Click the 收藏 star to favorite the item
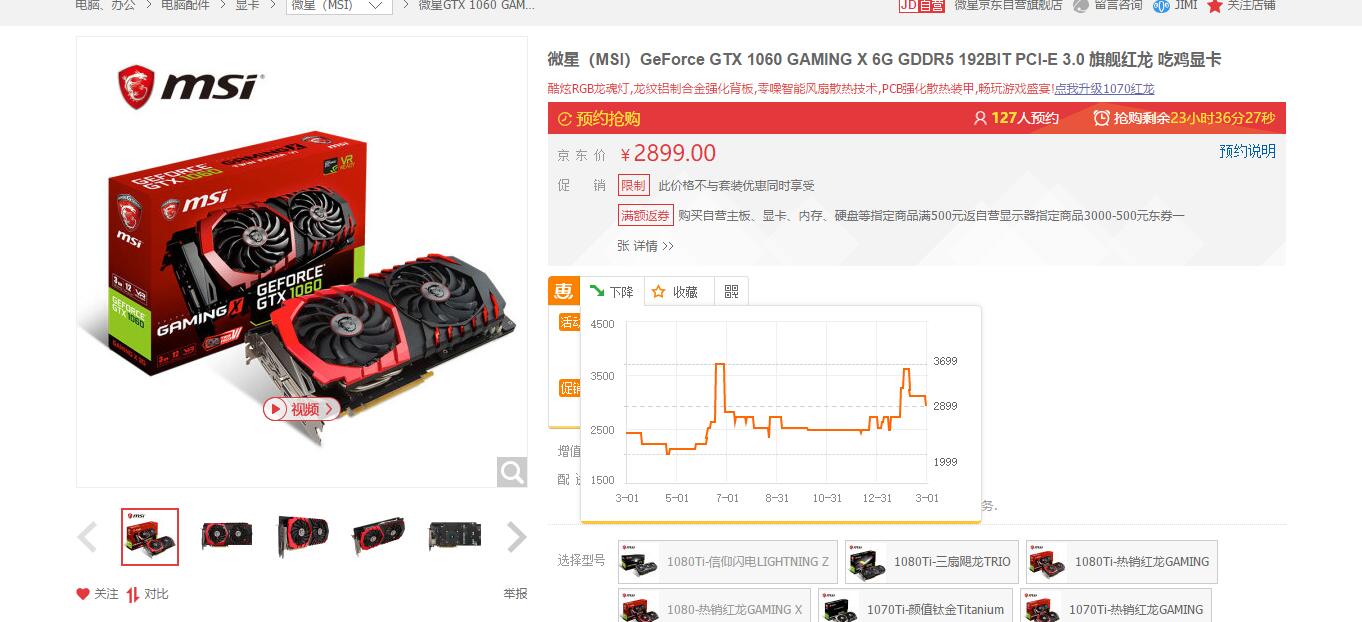The height and width of the screenshot is (622, 1362). click(658, 292)
